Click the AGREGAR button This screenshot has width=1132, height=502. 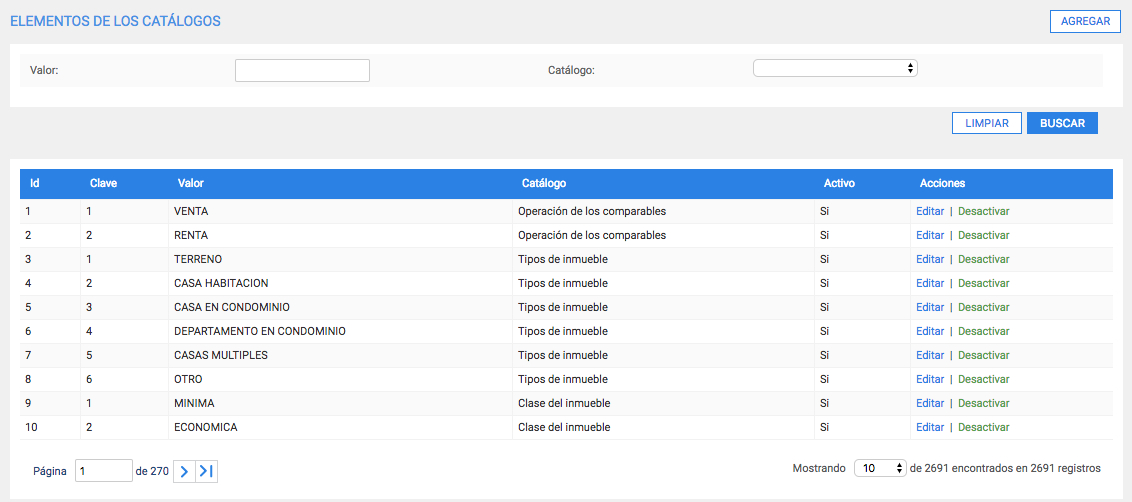(x=1085, y=22)
